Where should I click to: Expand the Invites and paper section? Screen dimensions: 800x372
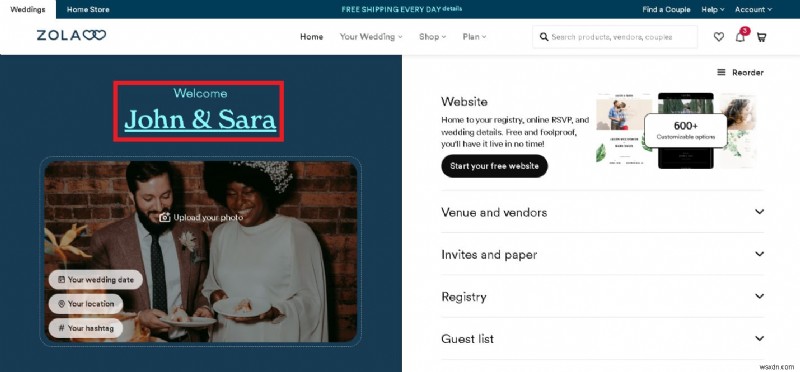pyautogui.click(x=603, y=254)
